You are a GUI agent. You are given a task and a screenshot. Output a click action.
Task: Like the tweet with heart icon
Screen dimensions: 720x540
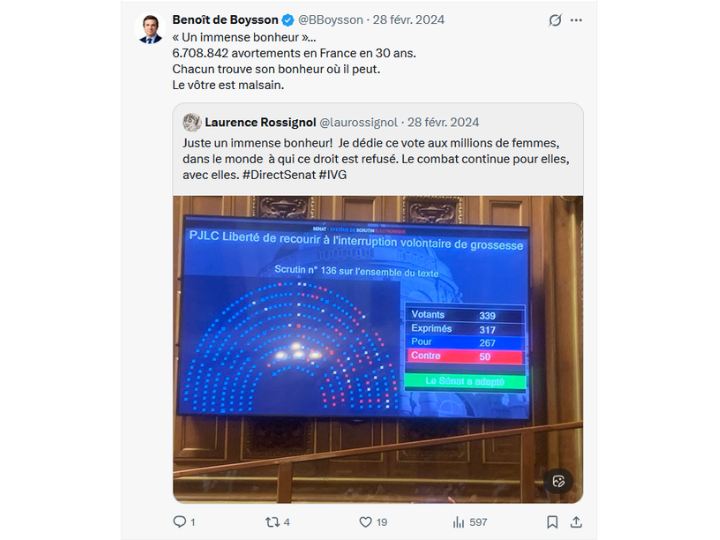pos(365,522)
